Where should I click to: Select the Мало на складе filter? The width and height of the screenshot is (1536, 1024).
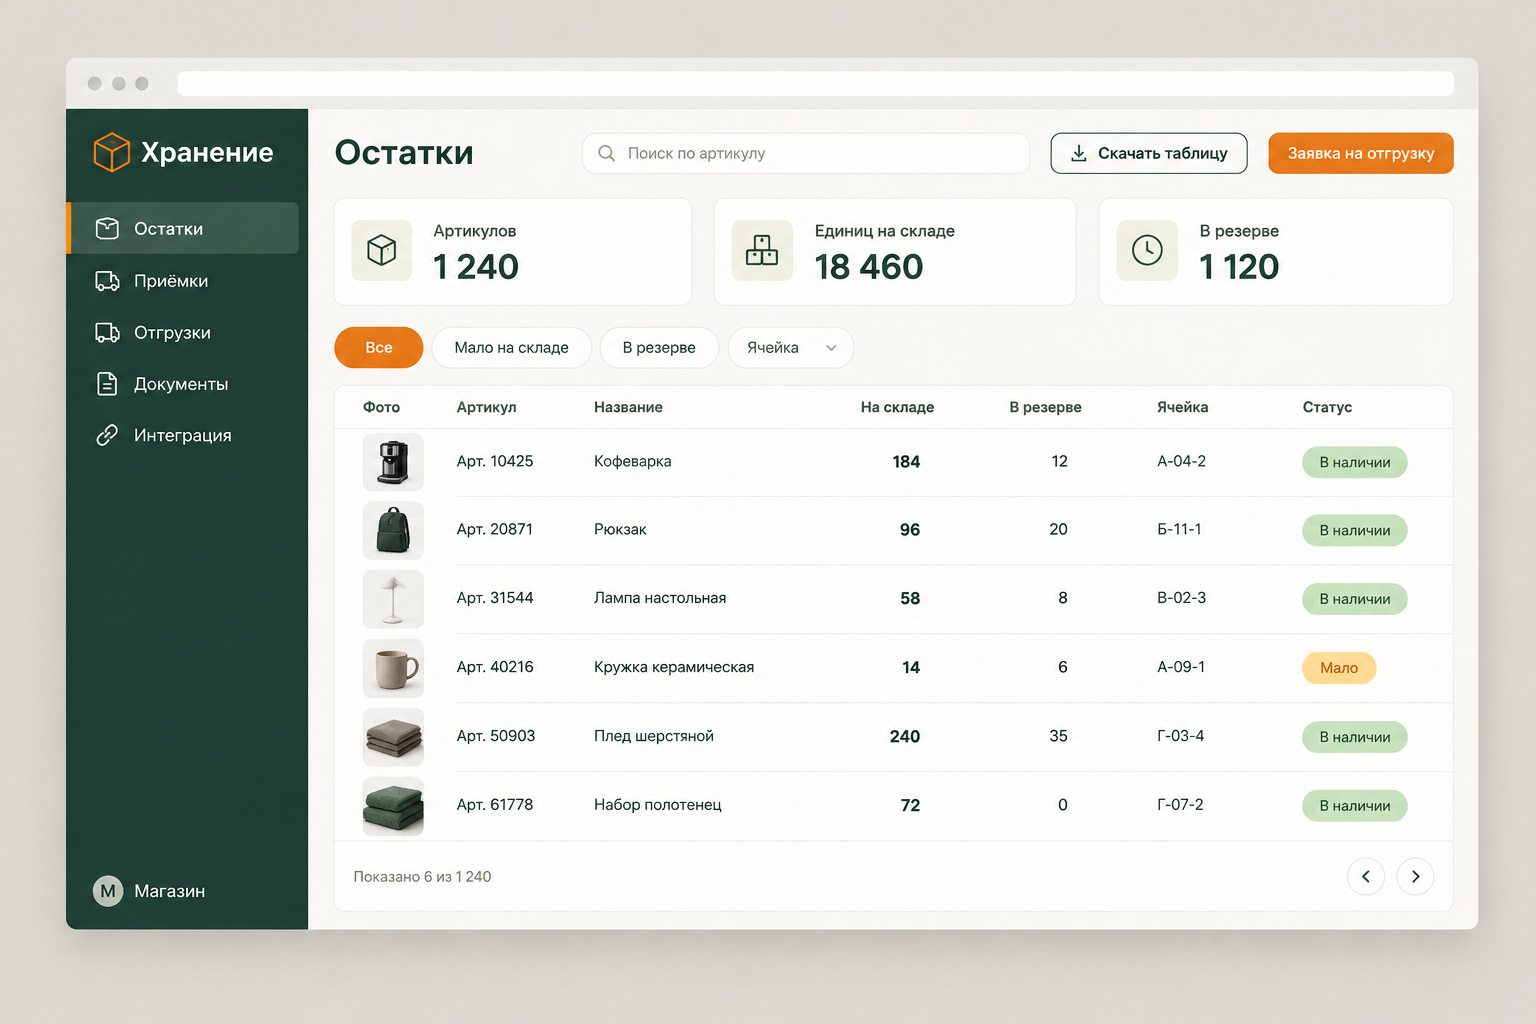point(511,348)
